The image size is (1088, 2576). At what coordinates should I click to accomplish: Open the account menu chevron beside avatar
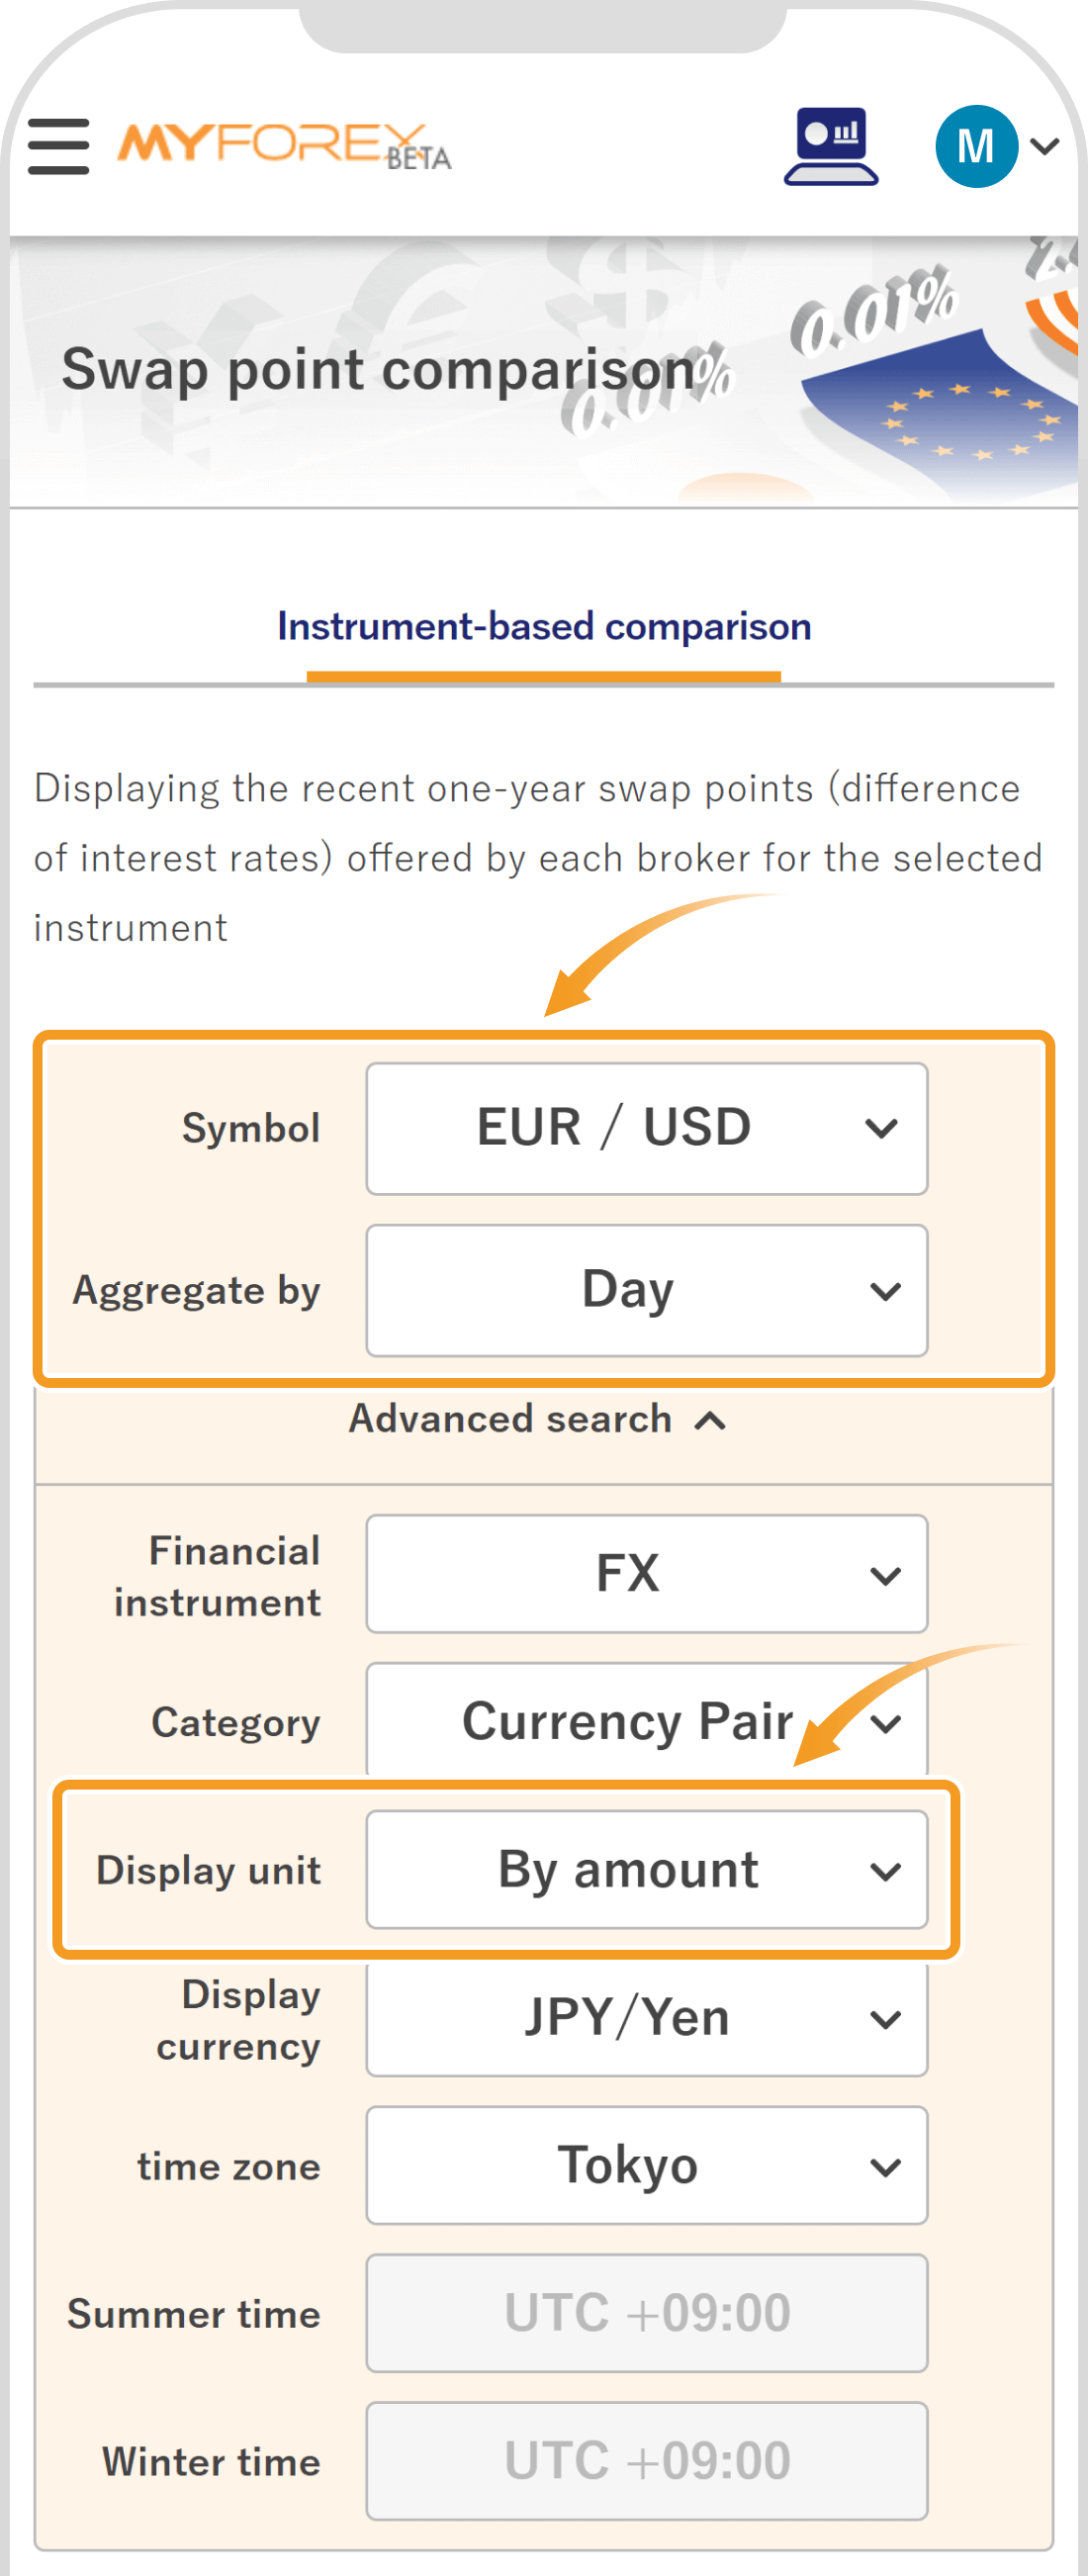1044,146
